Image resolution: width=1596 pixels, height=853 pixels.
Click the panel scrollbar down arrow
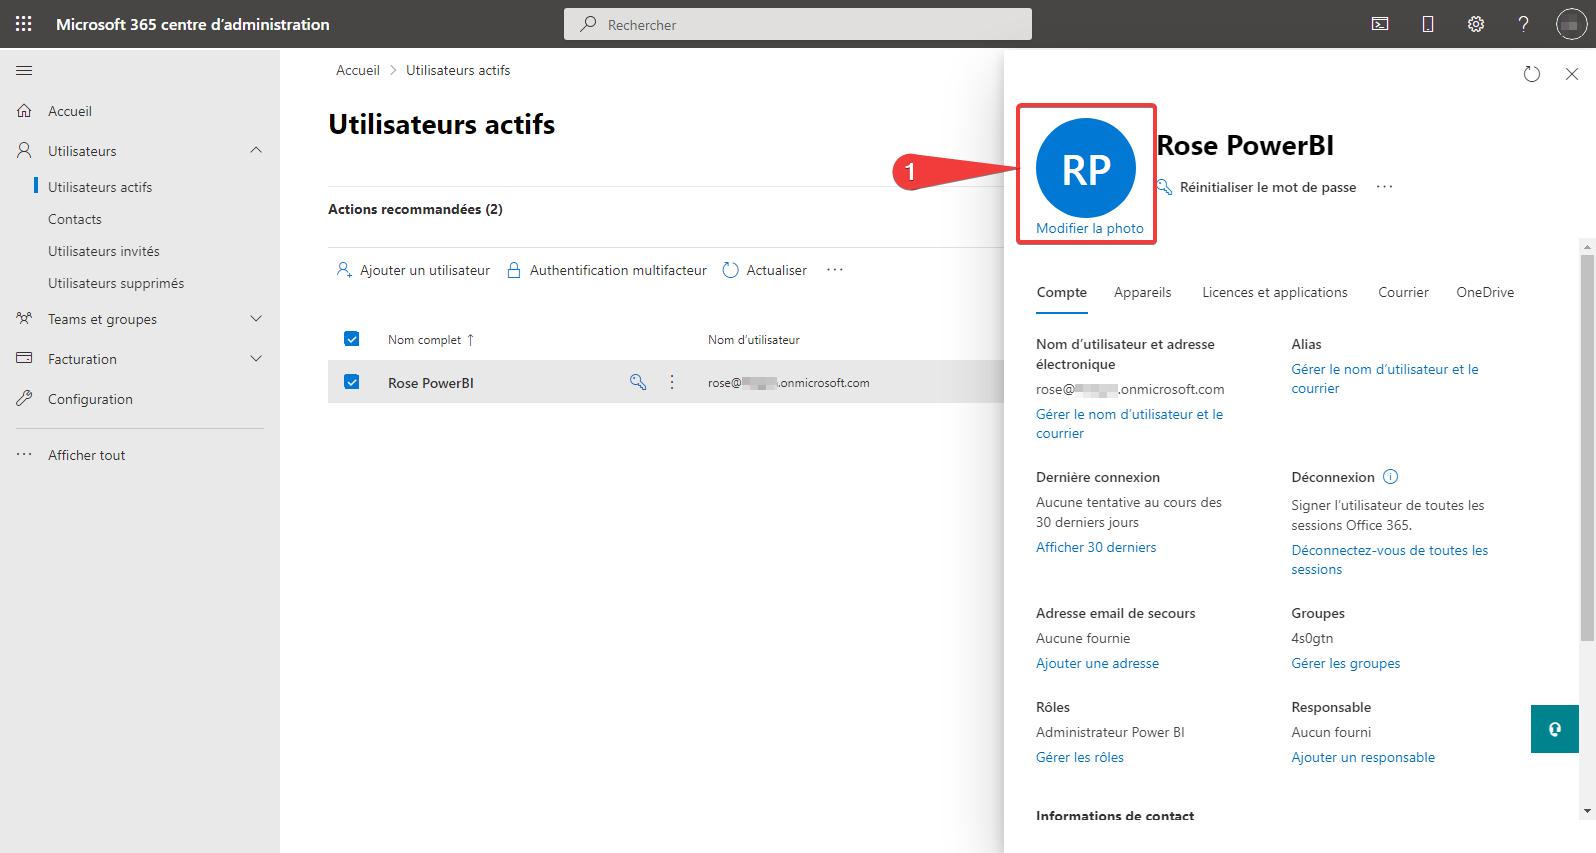1587,811
